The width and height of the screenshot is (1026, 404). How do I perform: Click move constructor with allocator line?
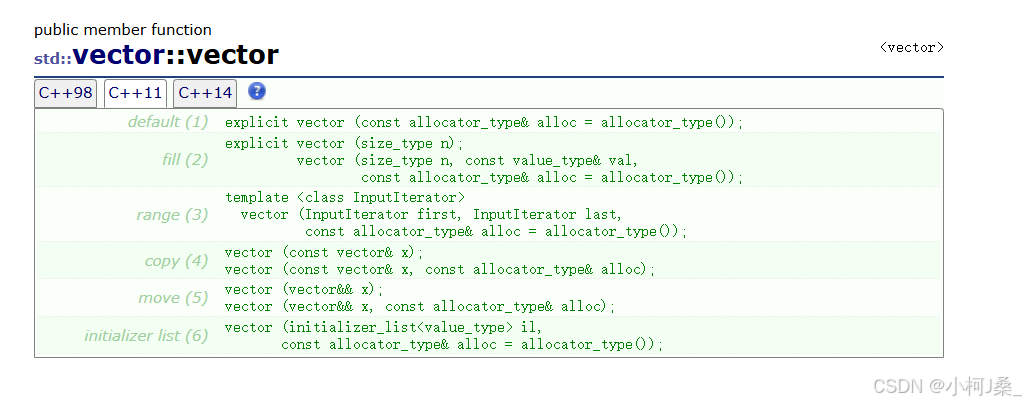(420, 306)
